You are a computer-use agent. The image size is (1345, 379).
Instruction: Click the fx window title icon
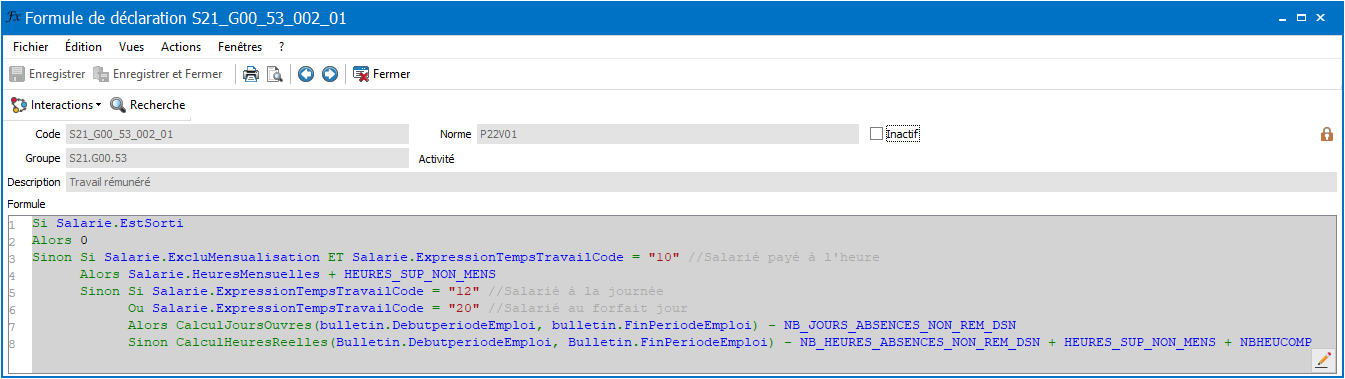(13, 18)
